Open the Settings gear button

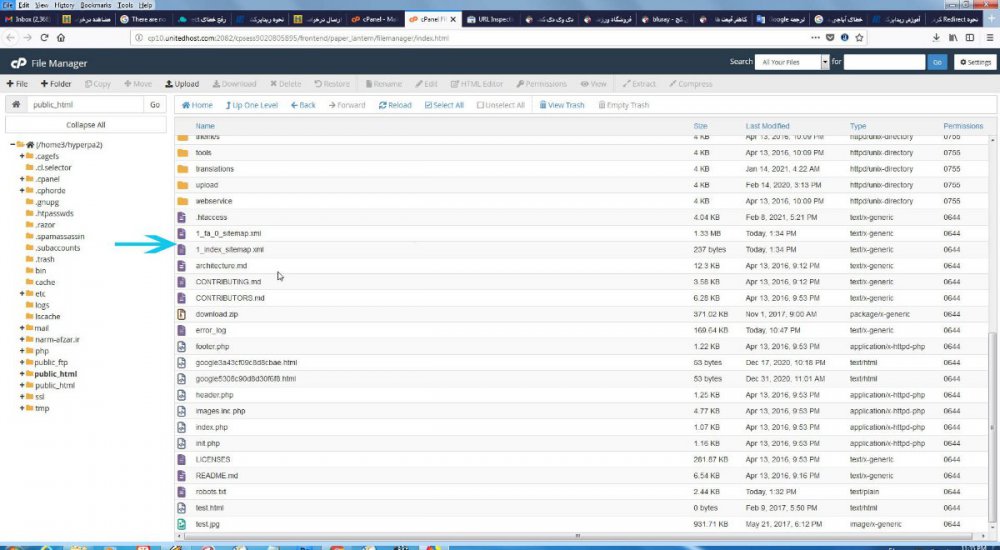click(975, 62)
